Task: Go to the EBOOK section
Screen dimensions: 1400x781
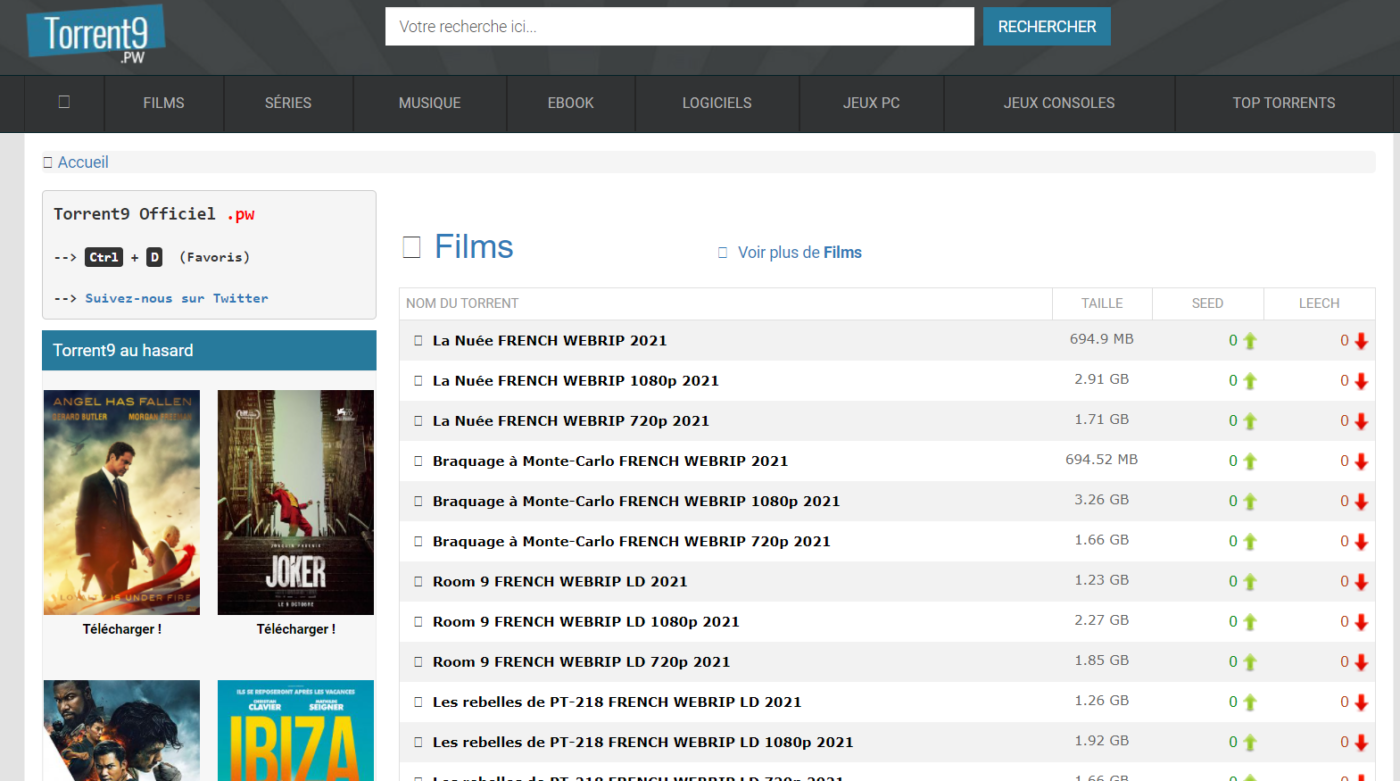Action: tap(571, 103)
